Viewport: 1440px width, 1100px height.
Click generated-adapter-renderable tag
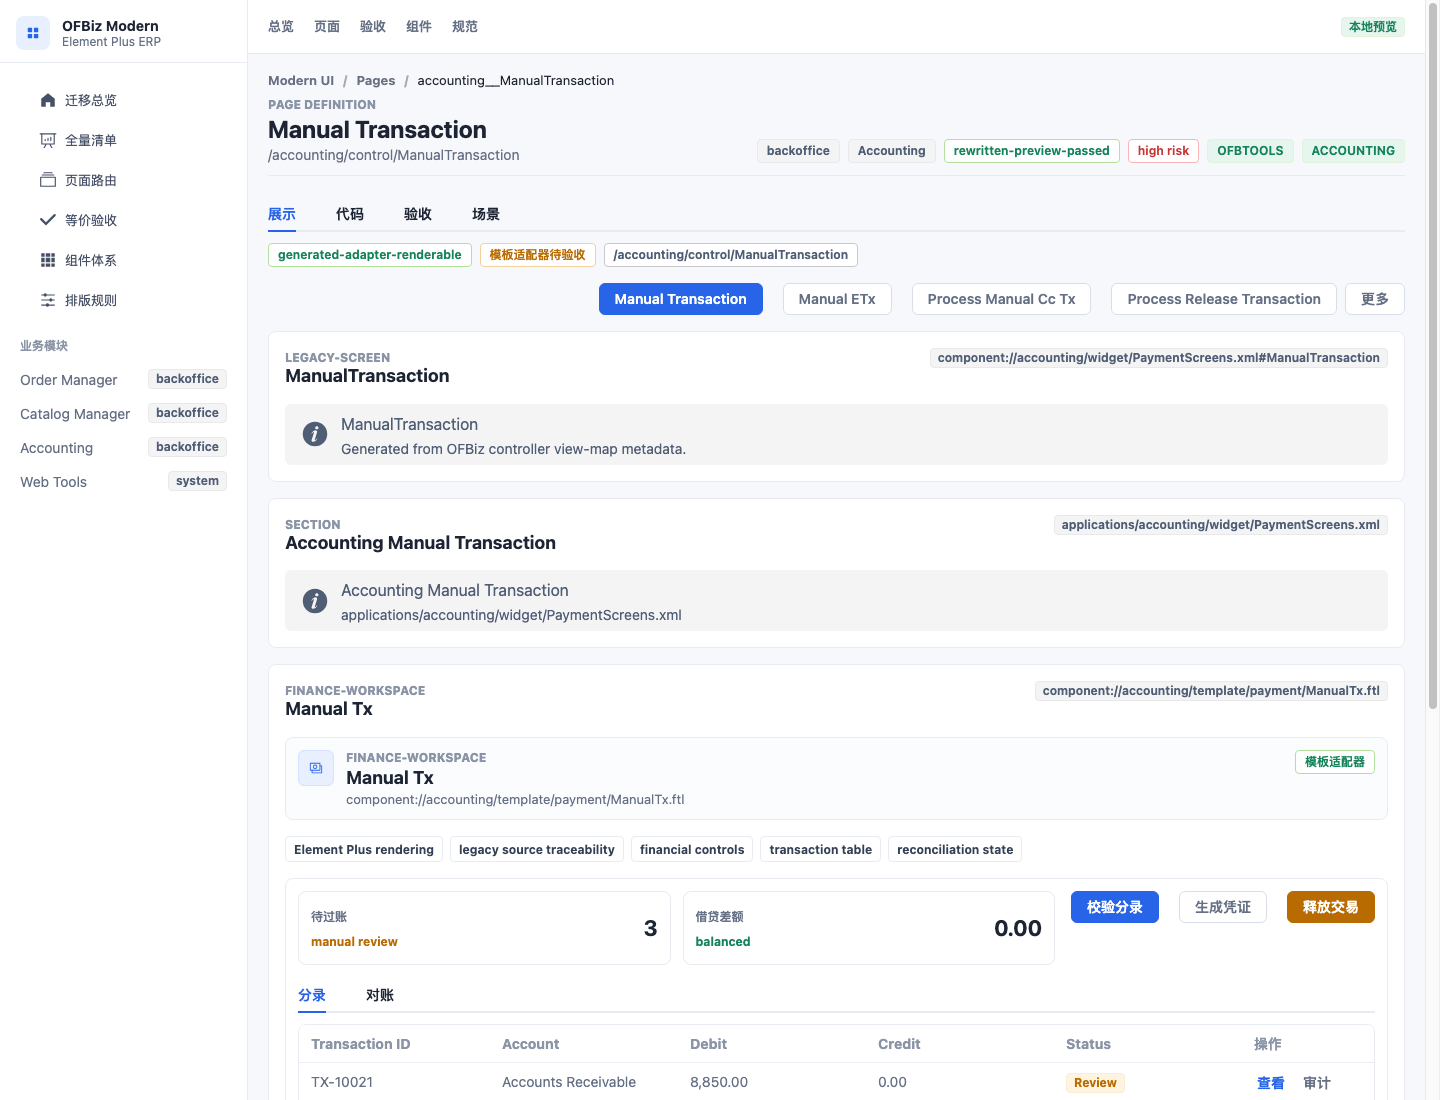370,255
